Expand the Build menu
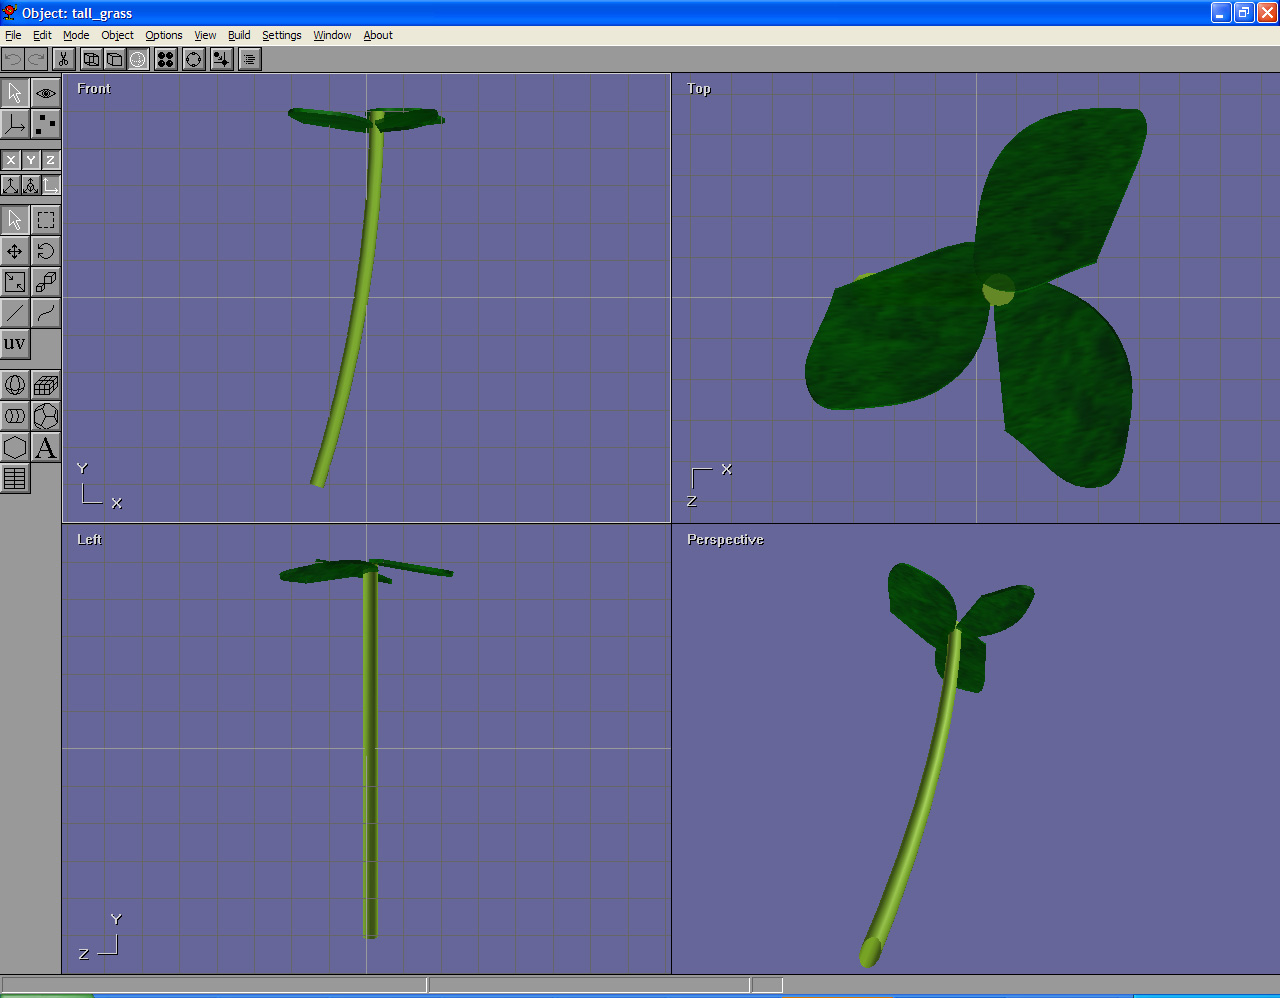This screenshot has height=998, width=1280. click(x=239, y=35)
